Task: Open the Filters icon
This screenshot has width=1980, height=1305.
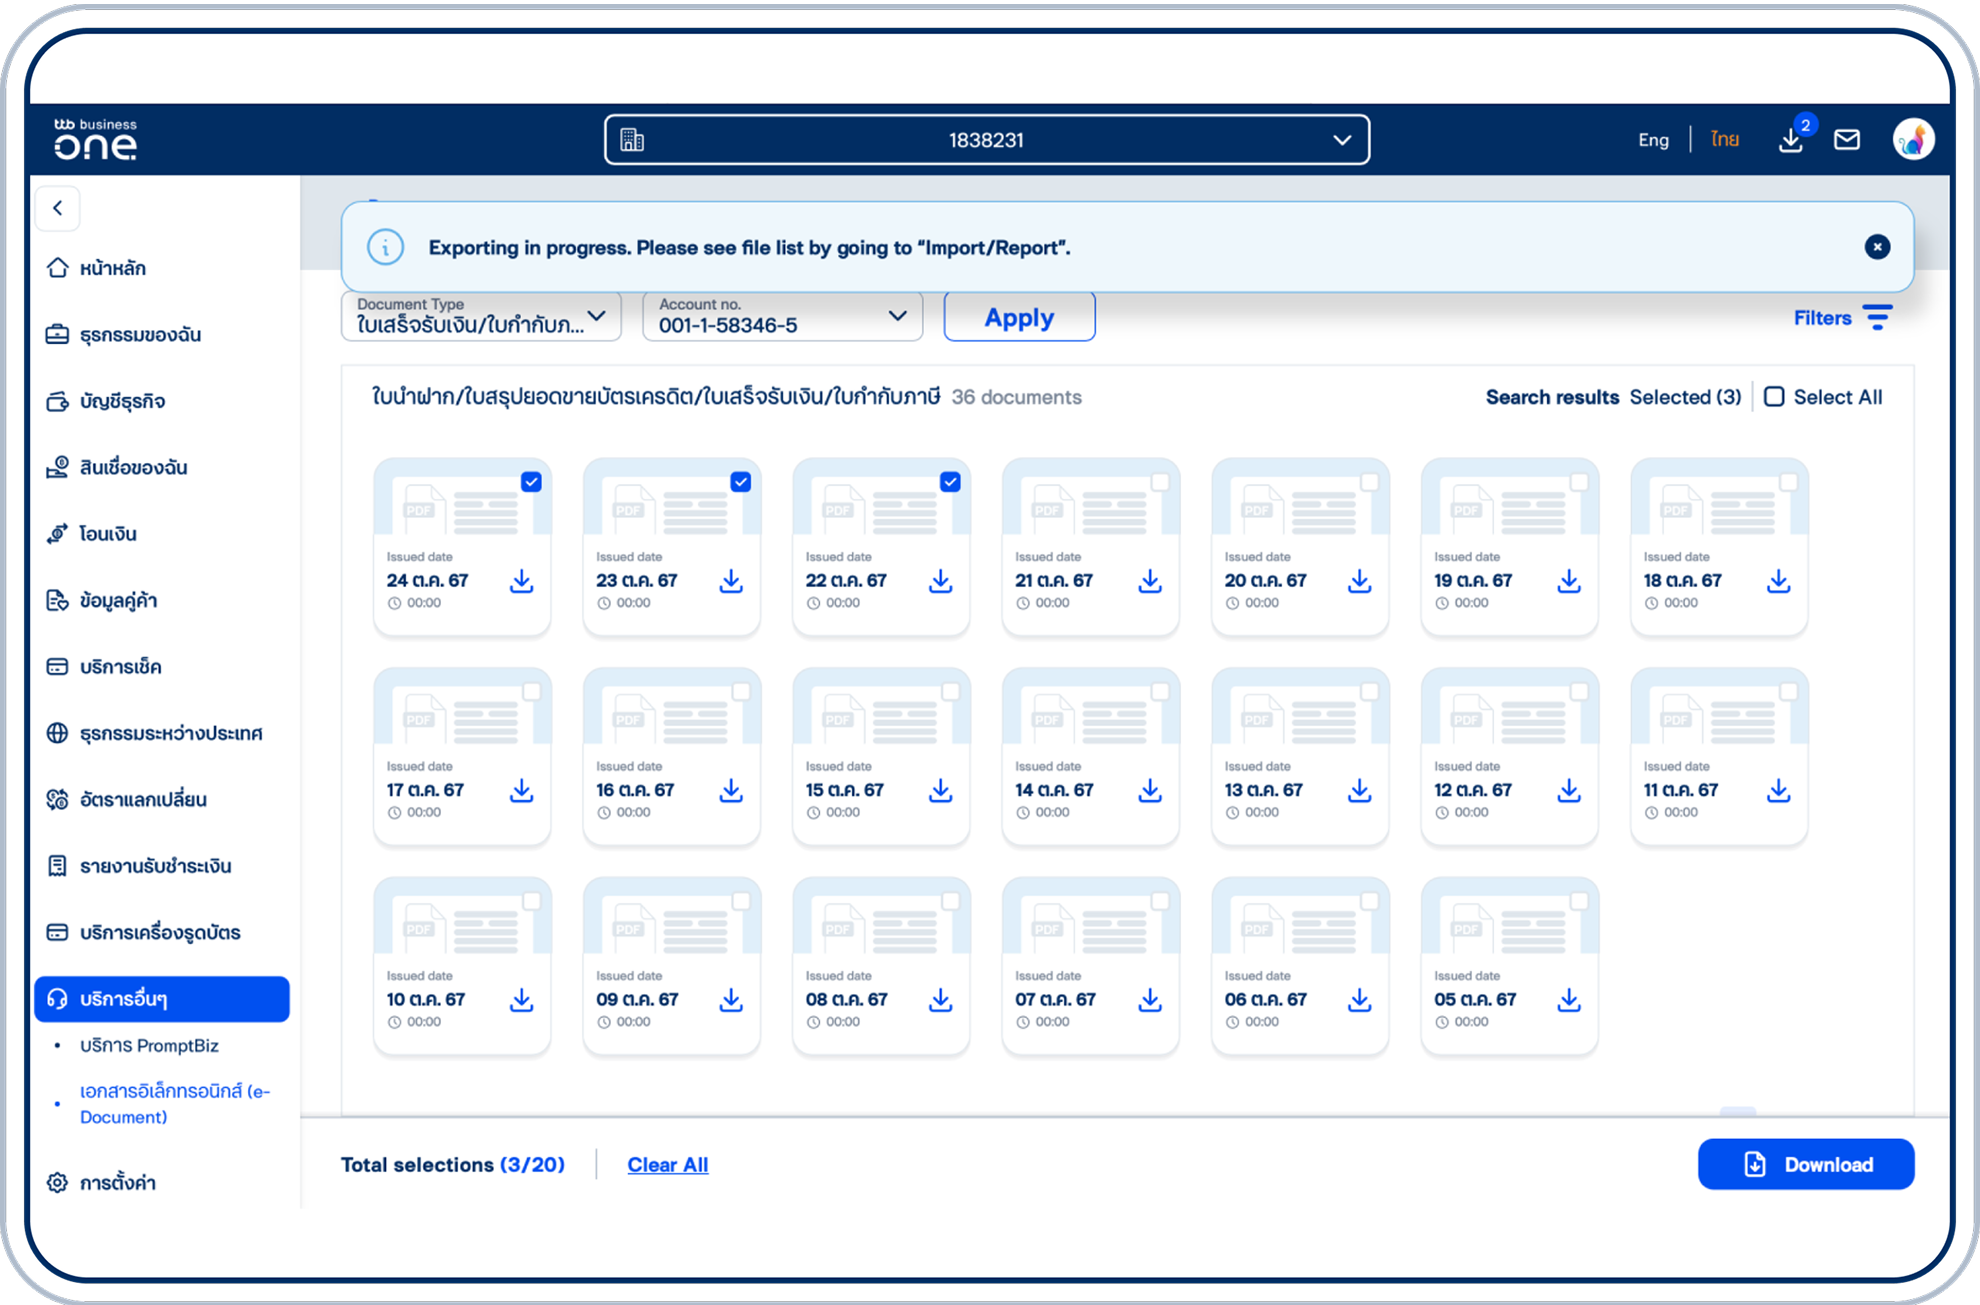Action: pos(1877,318)
